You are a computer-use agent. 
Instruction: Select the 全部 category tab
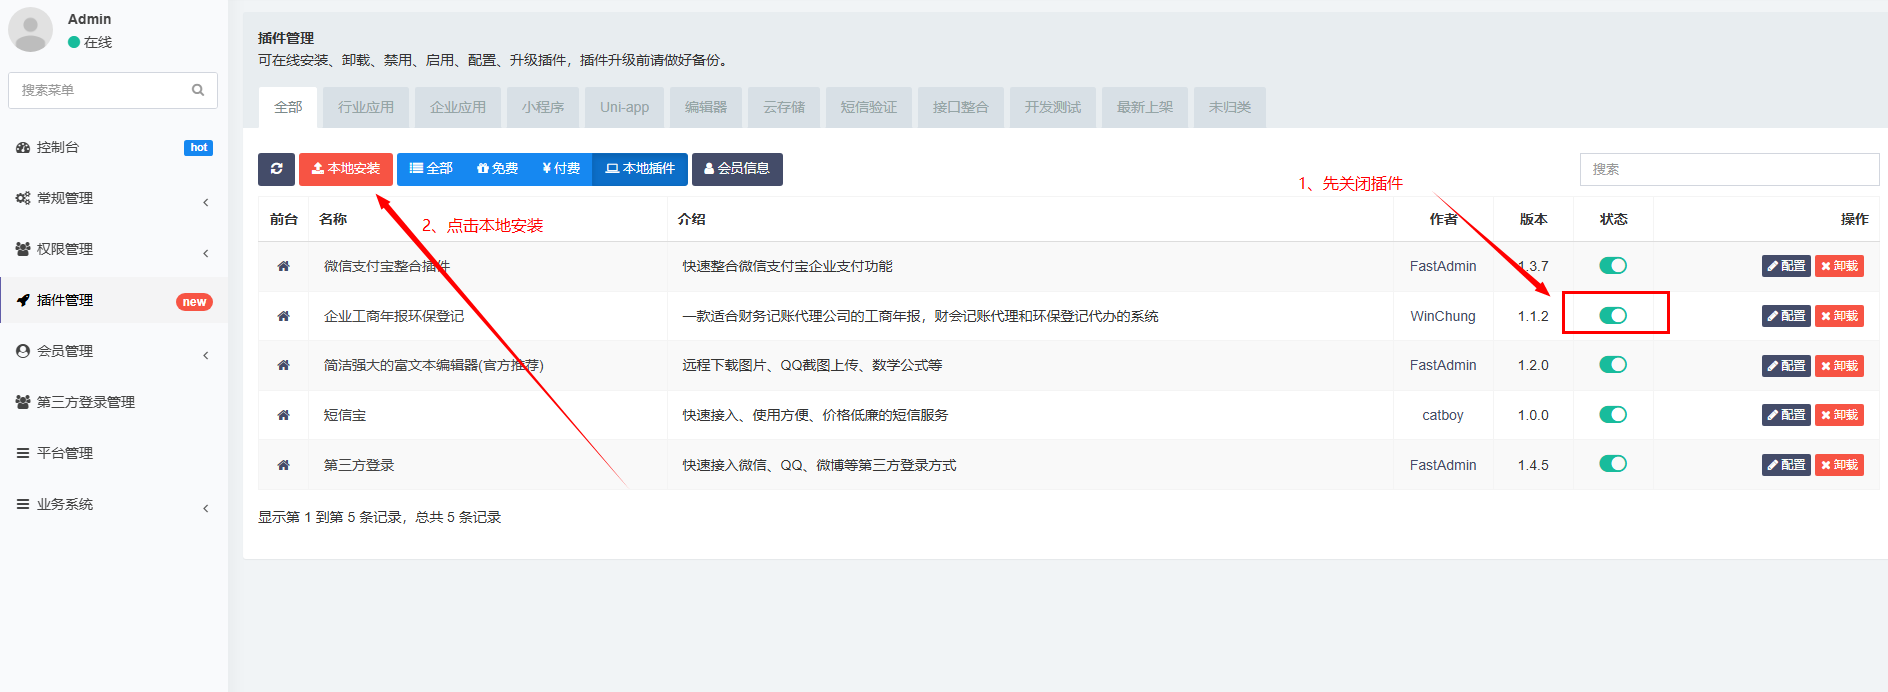pyautogui.click(x=288, y=107)
